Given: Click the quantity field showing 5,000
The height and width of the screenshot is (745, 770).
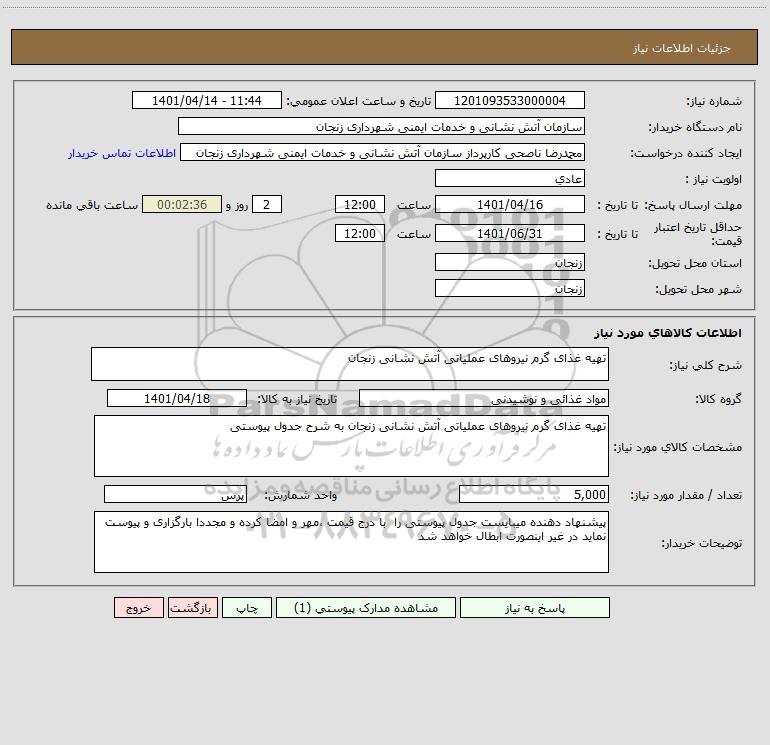Looking at the screenshot, I should (534, 495).
